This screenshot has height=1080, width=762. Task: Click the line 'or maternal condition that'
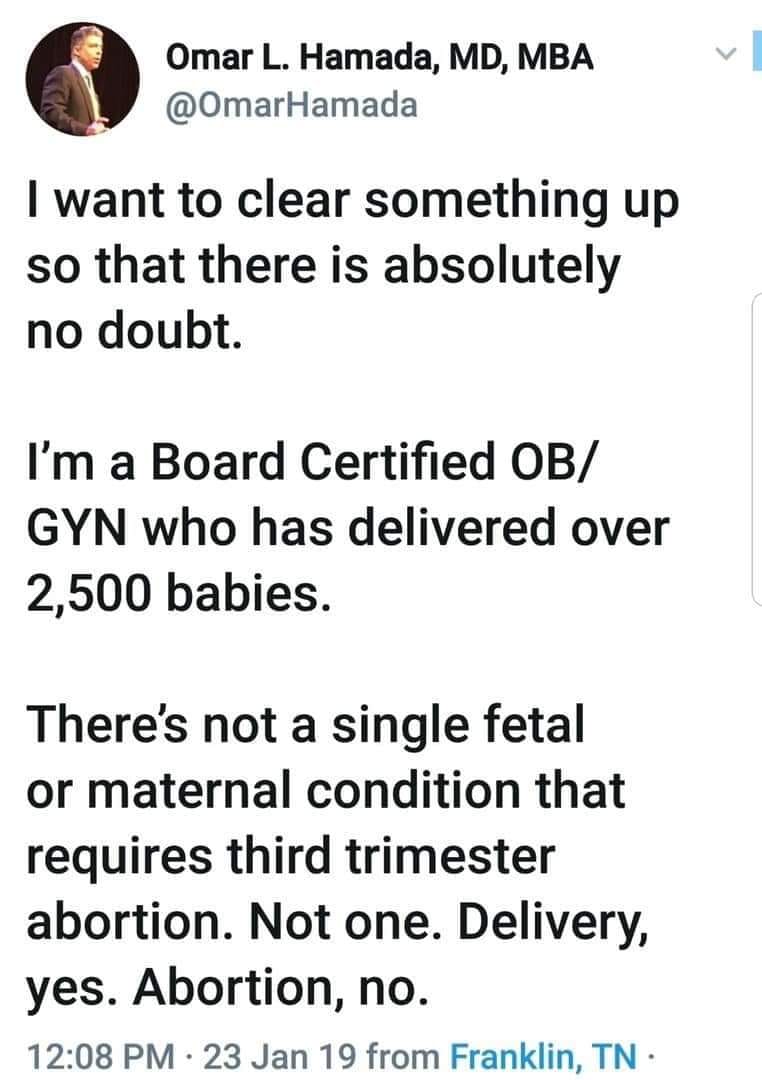pyautogui.click(x=325, y=790)
